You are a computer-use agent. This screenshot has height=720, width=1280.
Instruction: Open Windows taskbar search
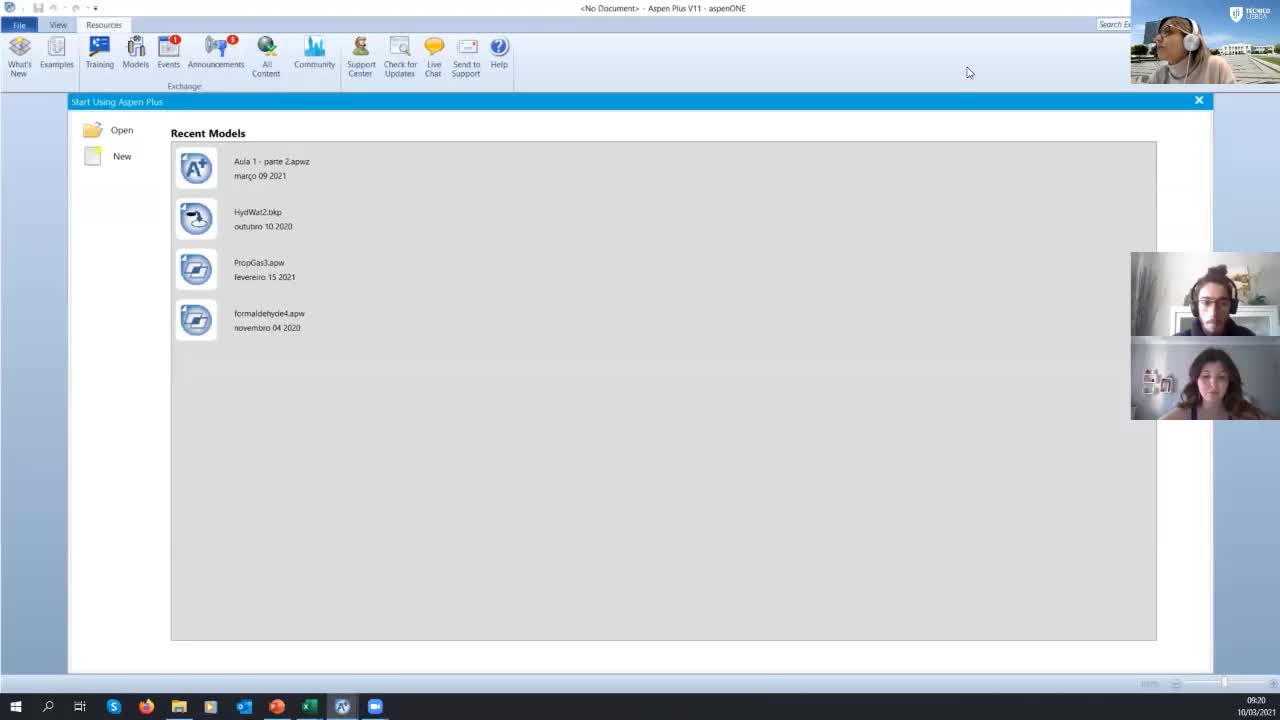[x=47, y=706]
